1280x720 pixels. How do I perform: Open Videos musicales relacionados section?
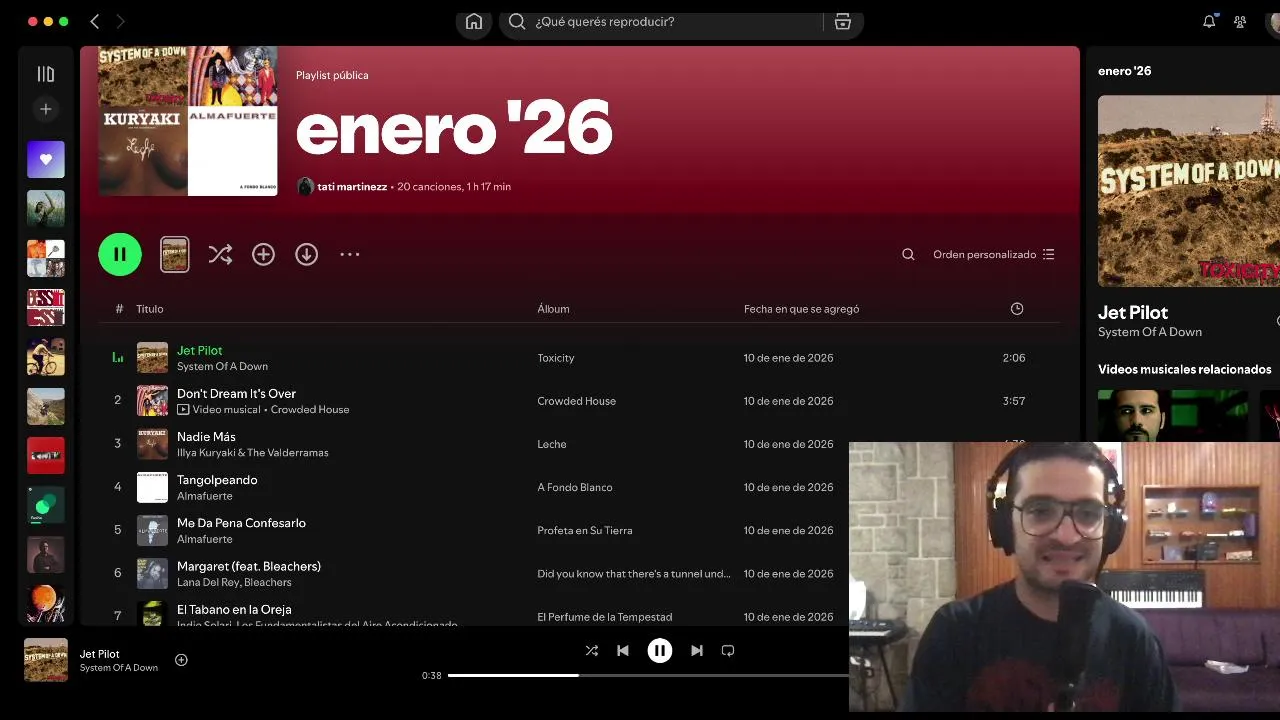(x=1185, y=370)
